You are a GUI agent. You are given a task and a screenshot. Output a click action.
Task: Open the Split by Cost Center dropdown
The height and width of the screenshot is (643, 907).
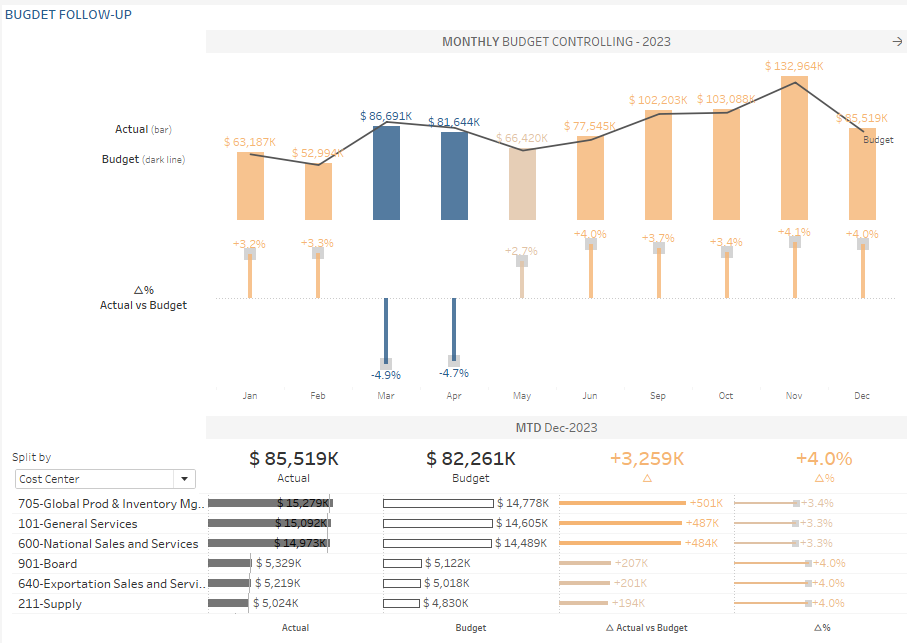105,479
